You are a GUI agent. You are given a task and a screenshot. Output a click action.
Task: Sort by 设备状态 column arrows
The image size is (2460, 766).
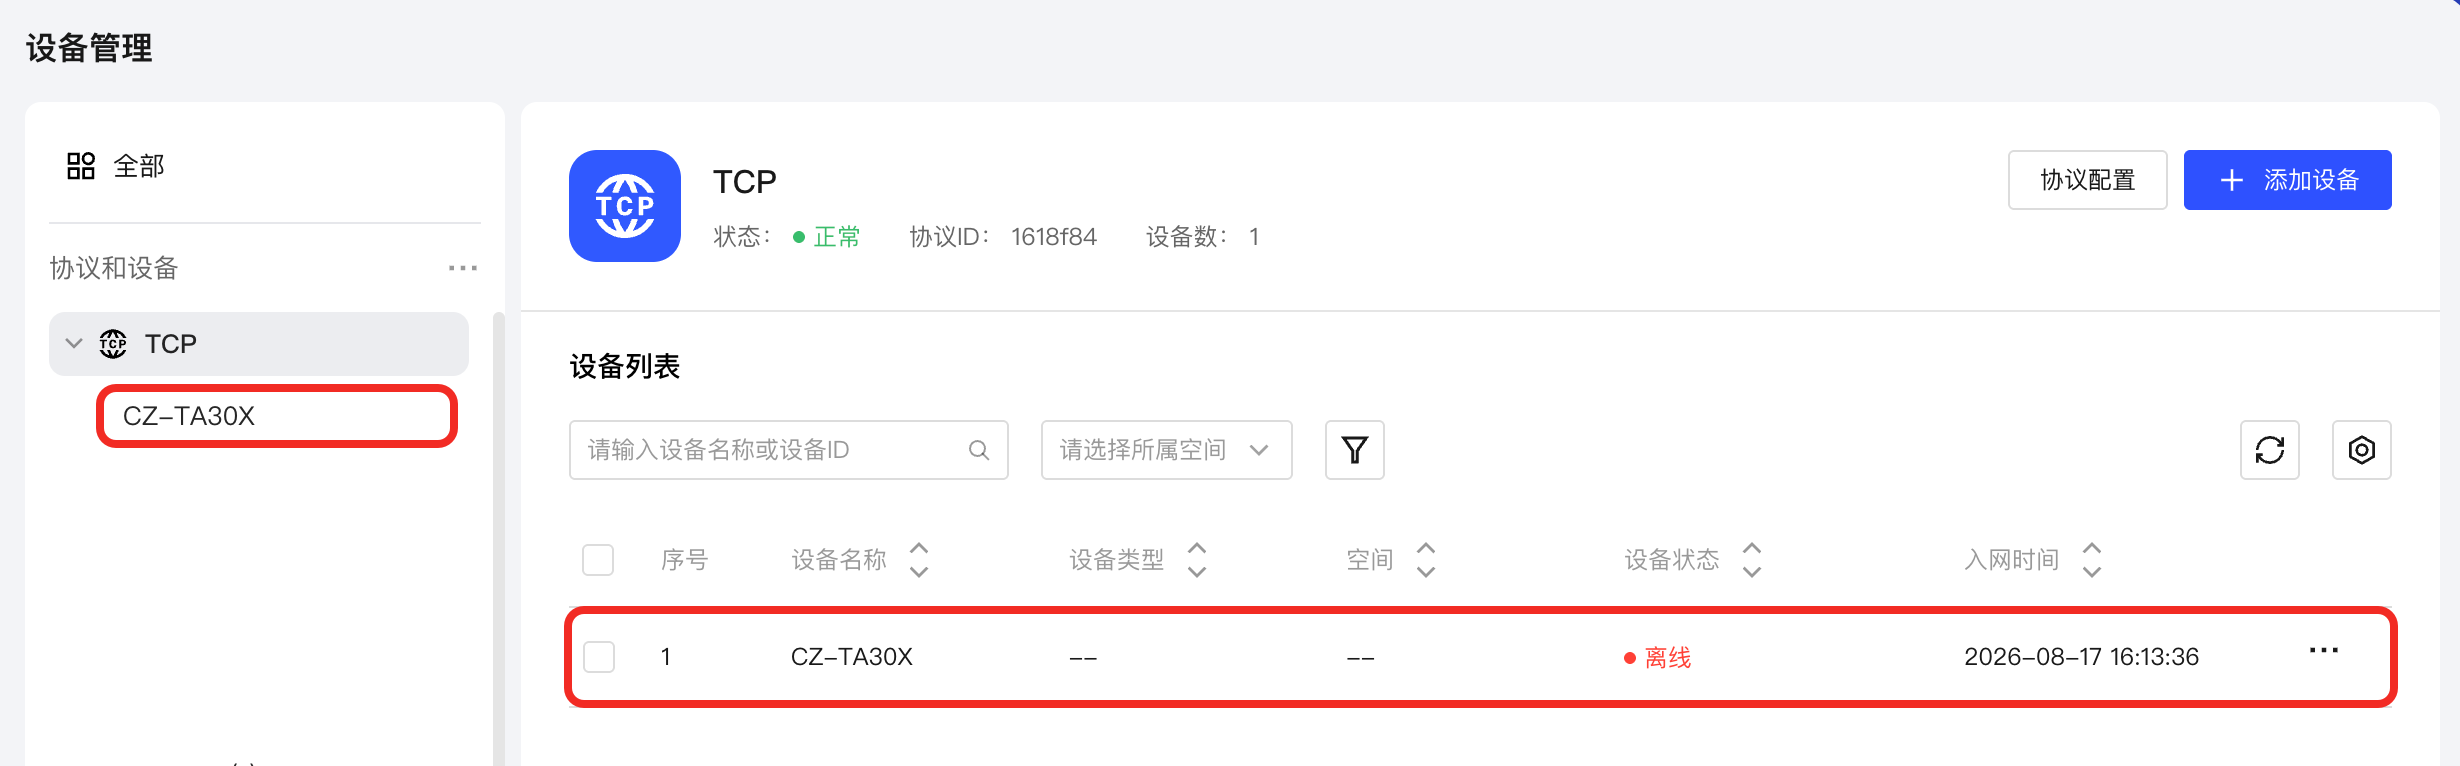coord(1751,560)
